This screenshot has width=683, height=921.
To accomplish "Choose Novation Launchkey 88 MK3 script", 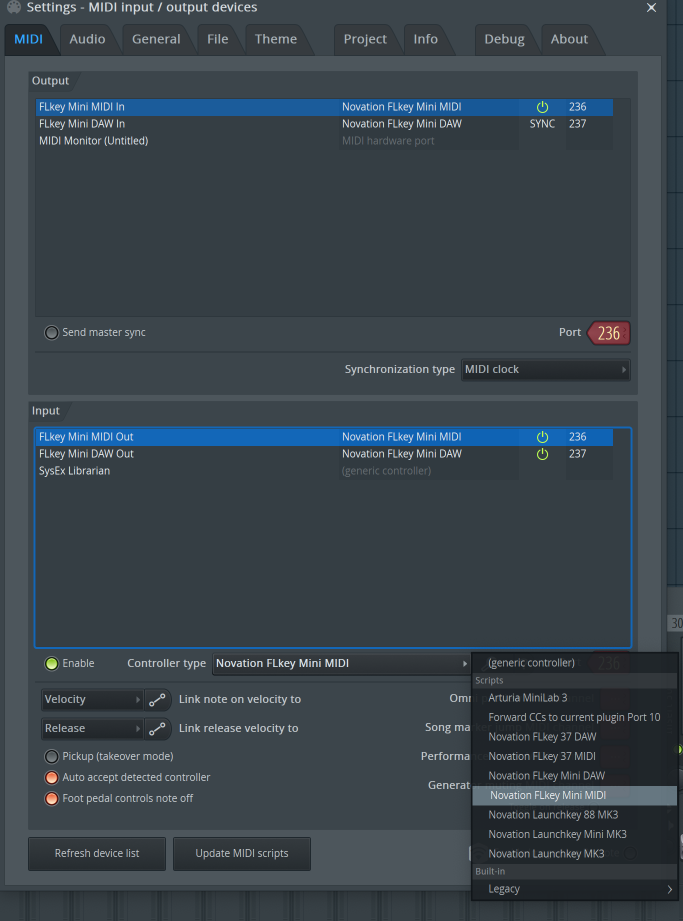I will tap(575, 815).
